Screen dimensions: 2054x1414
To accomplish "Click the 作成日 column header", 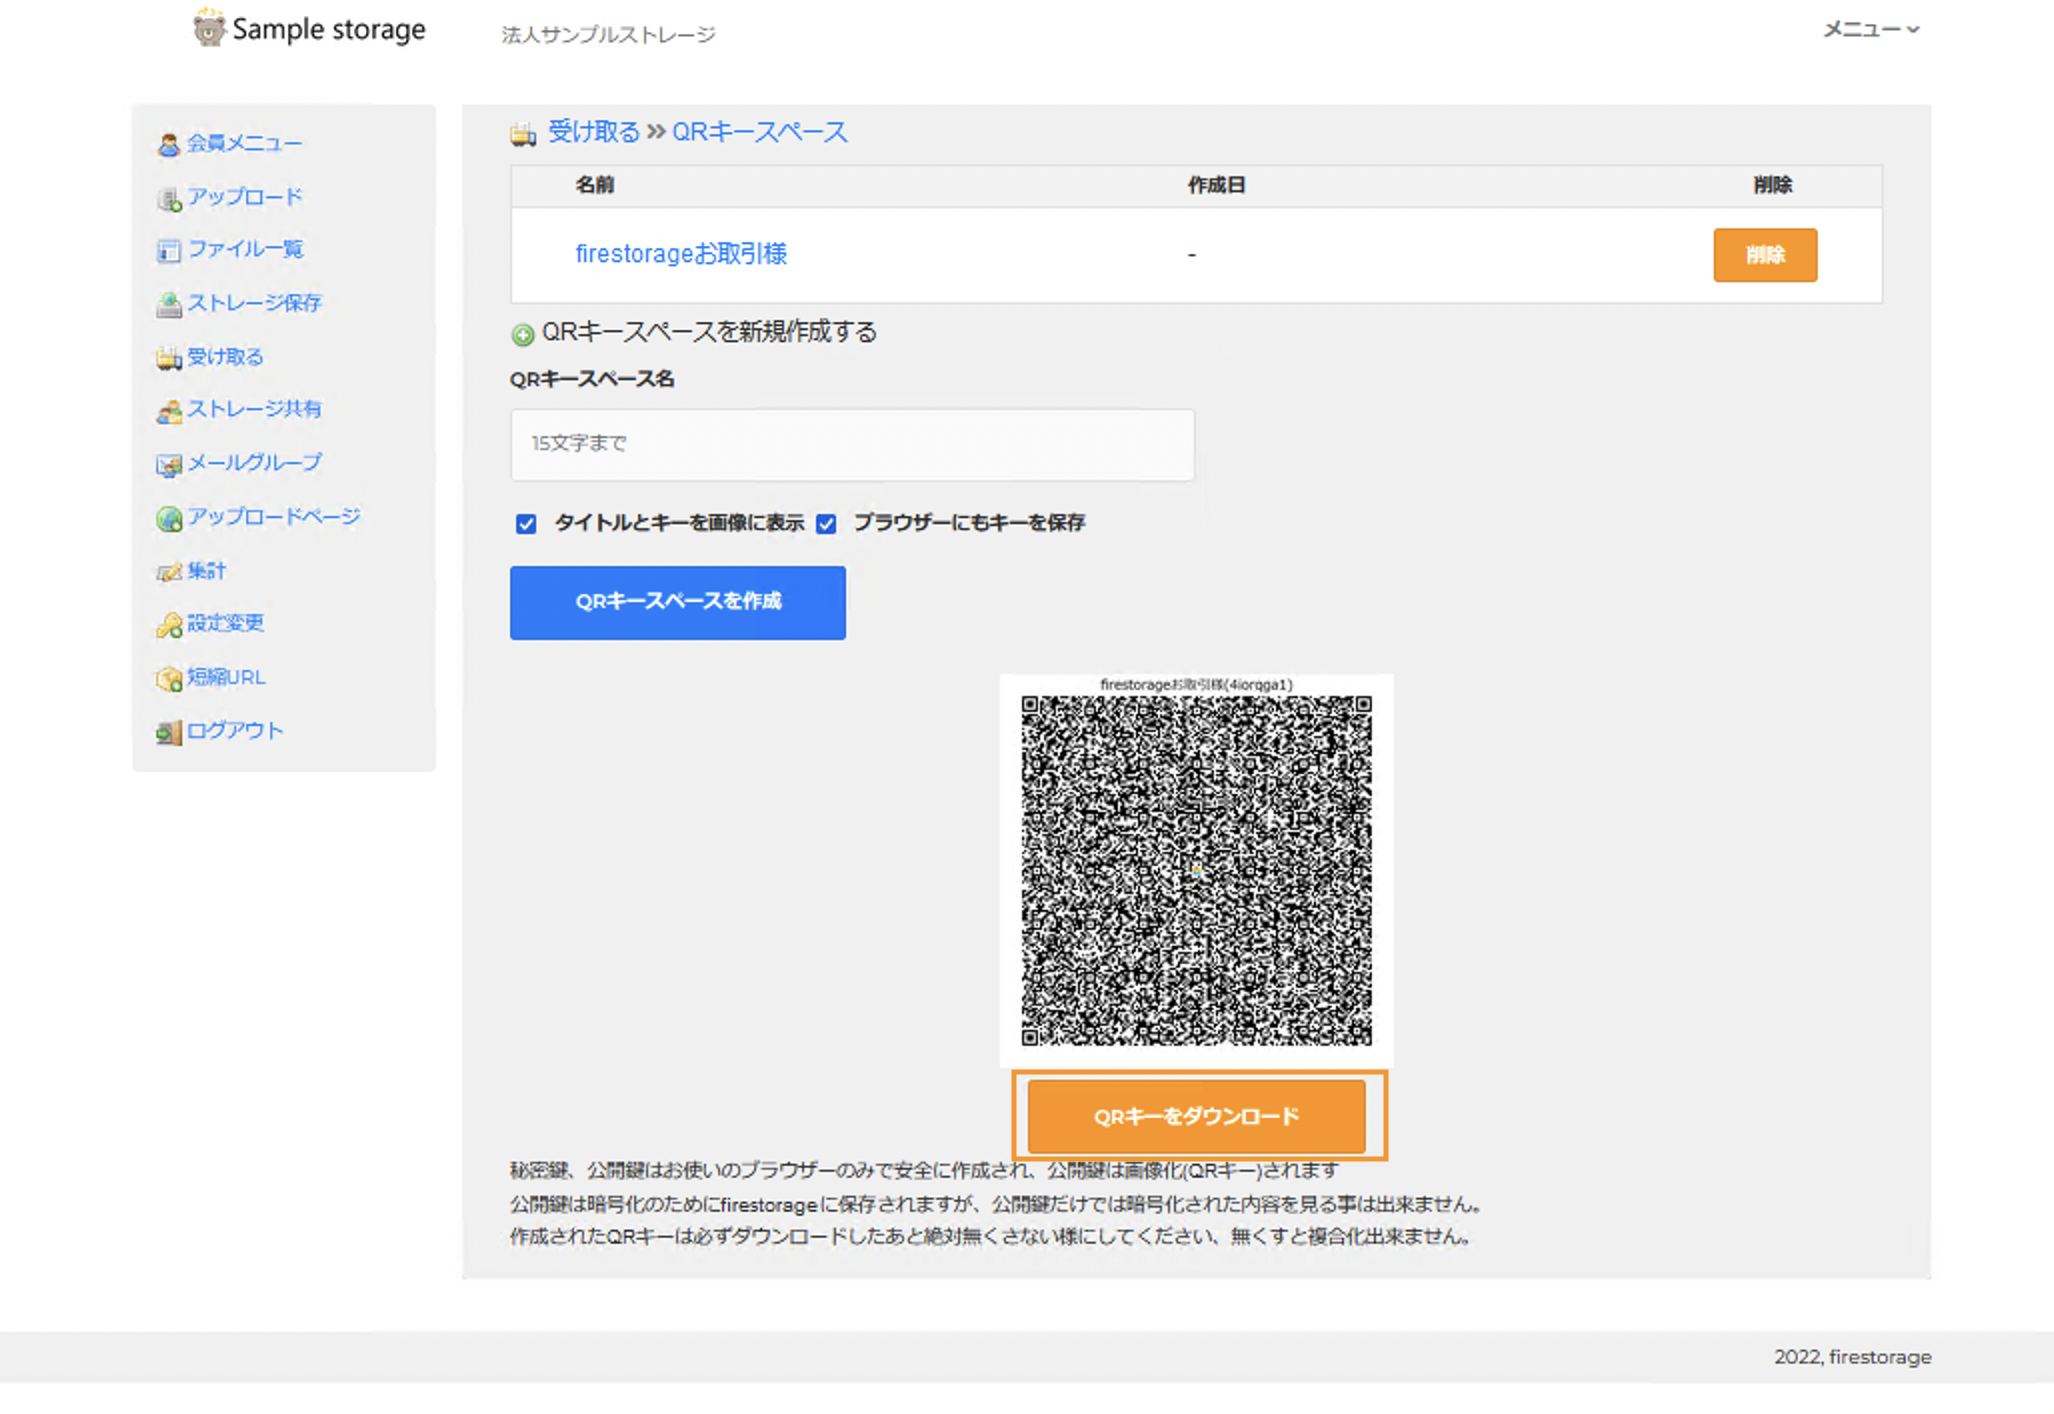I will click(x=1216, y=185).
